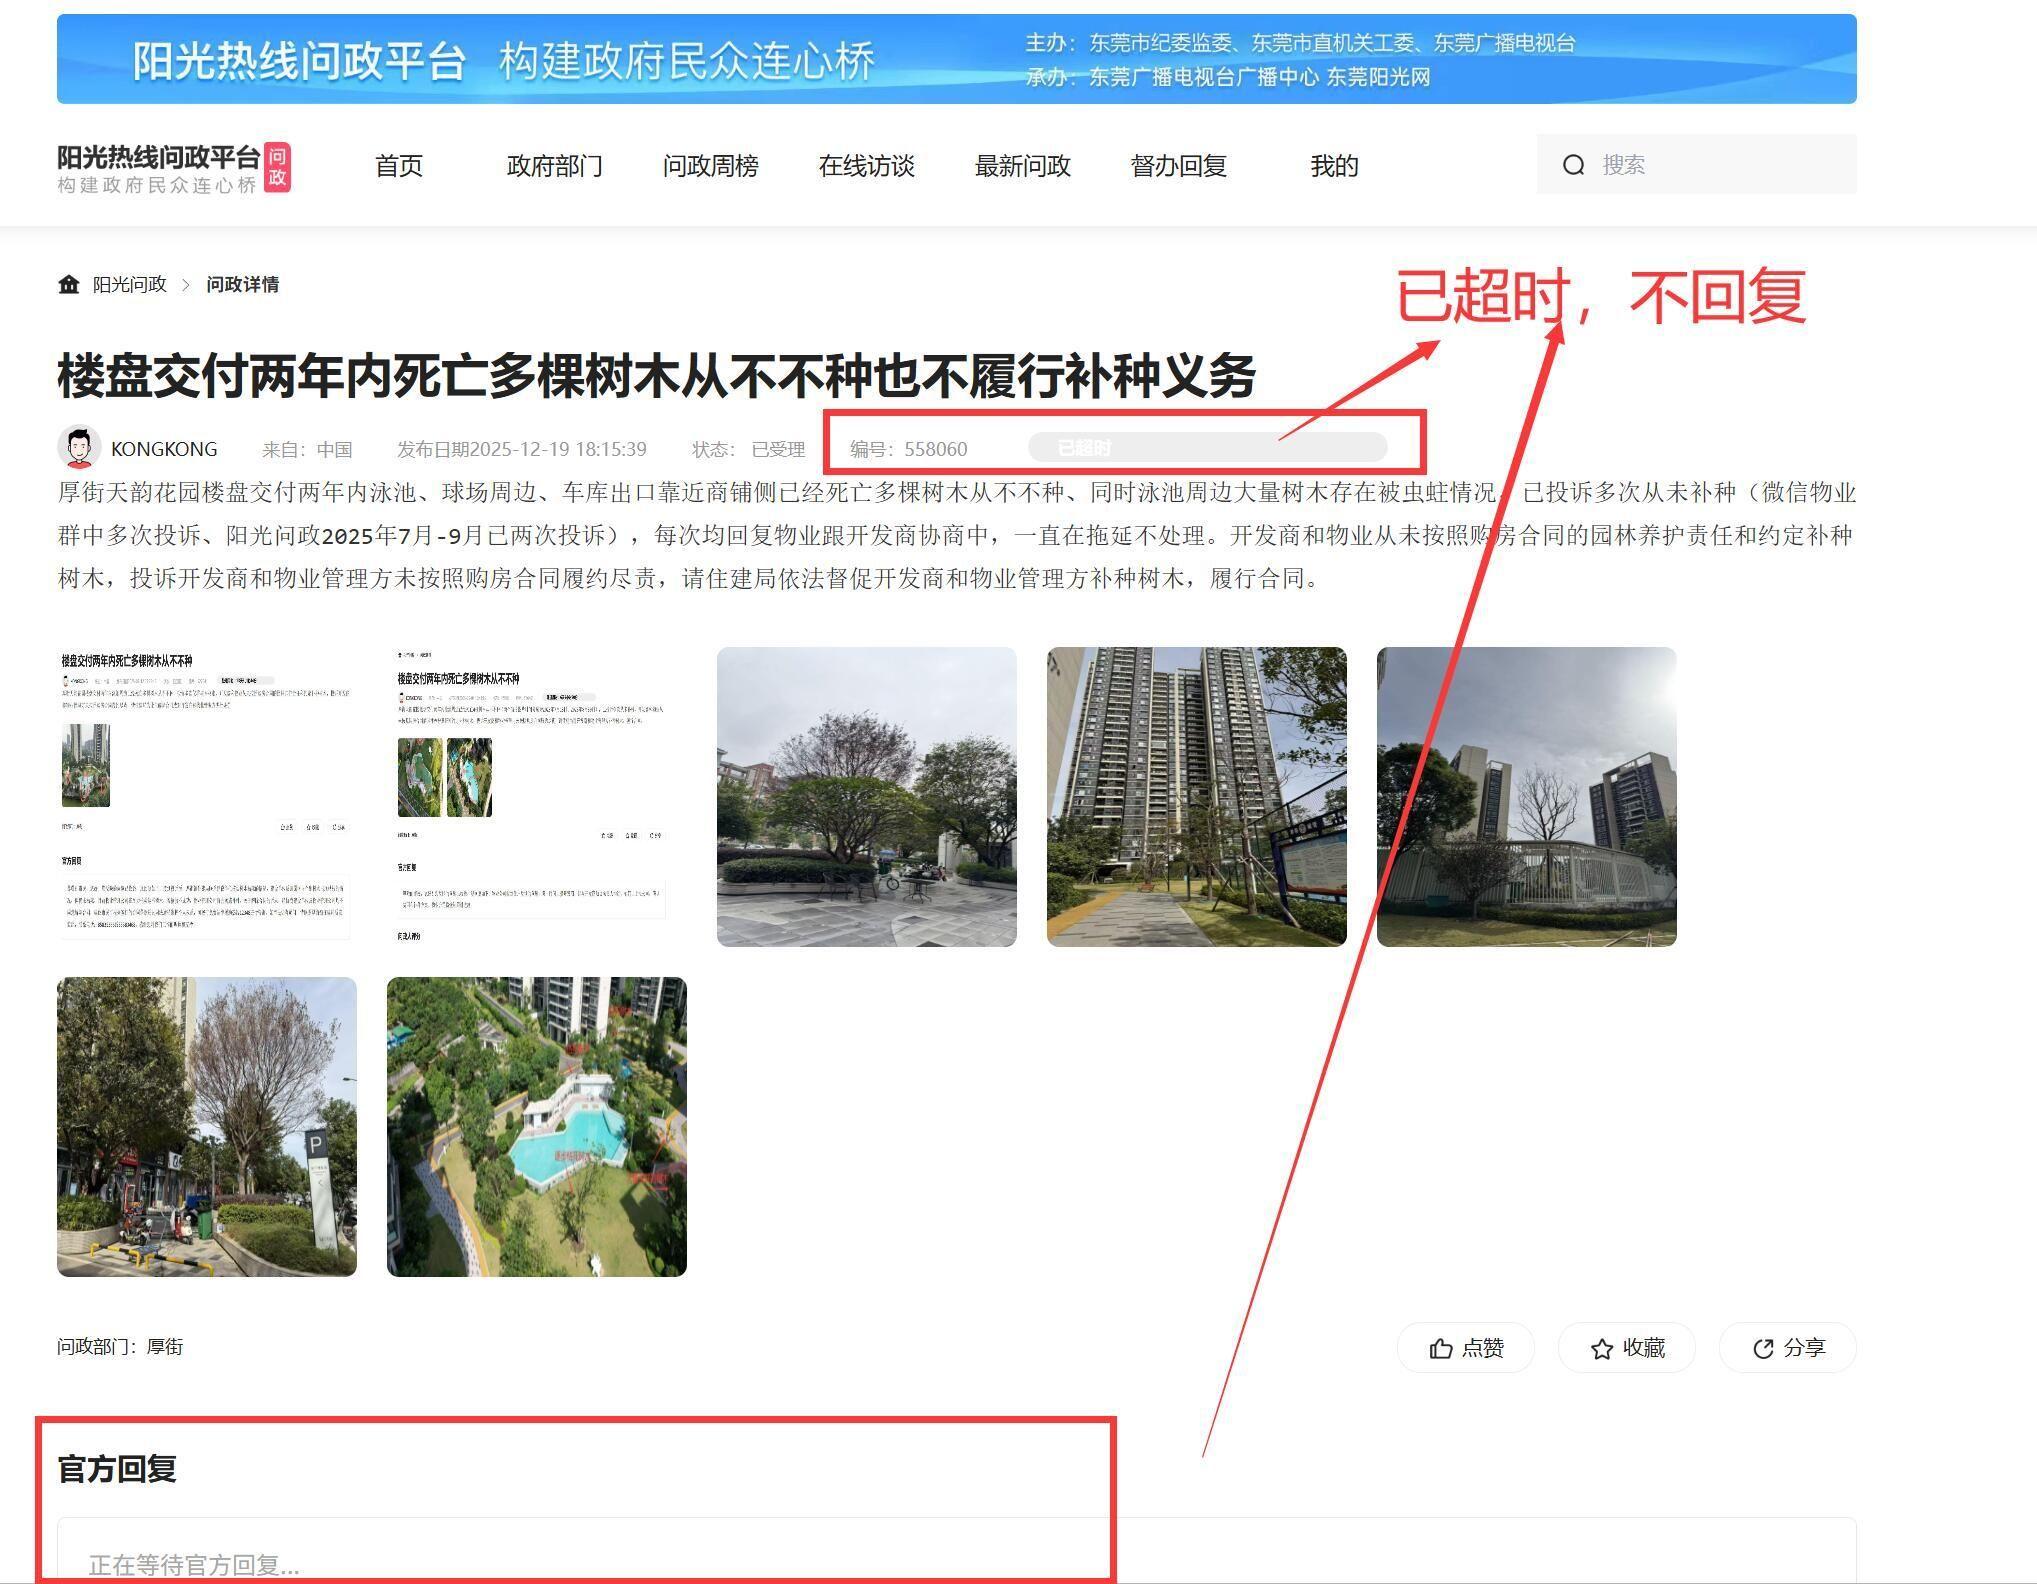Open the 督办回复 navigation item
Screen dimensions: 2037x1584
(x=1178, y=166)
